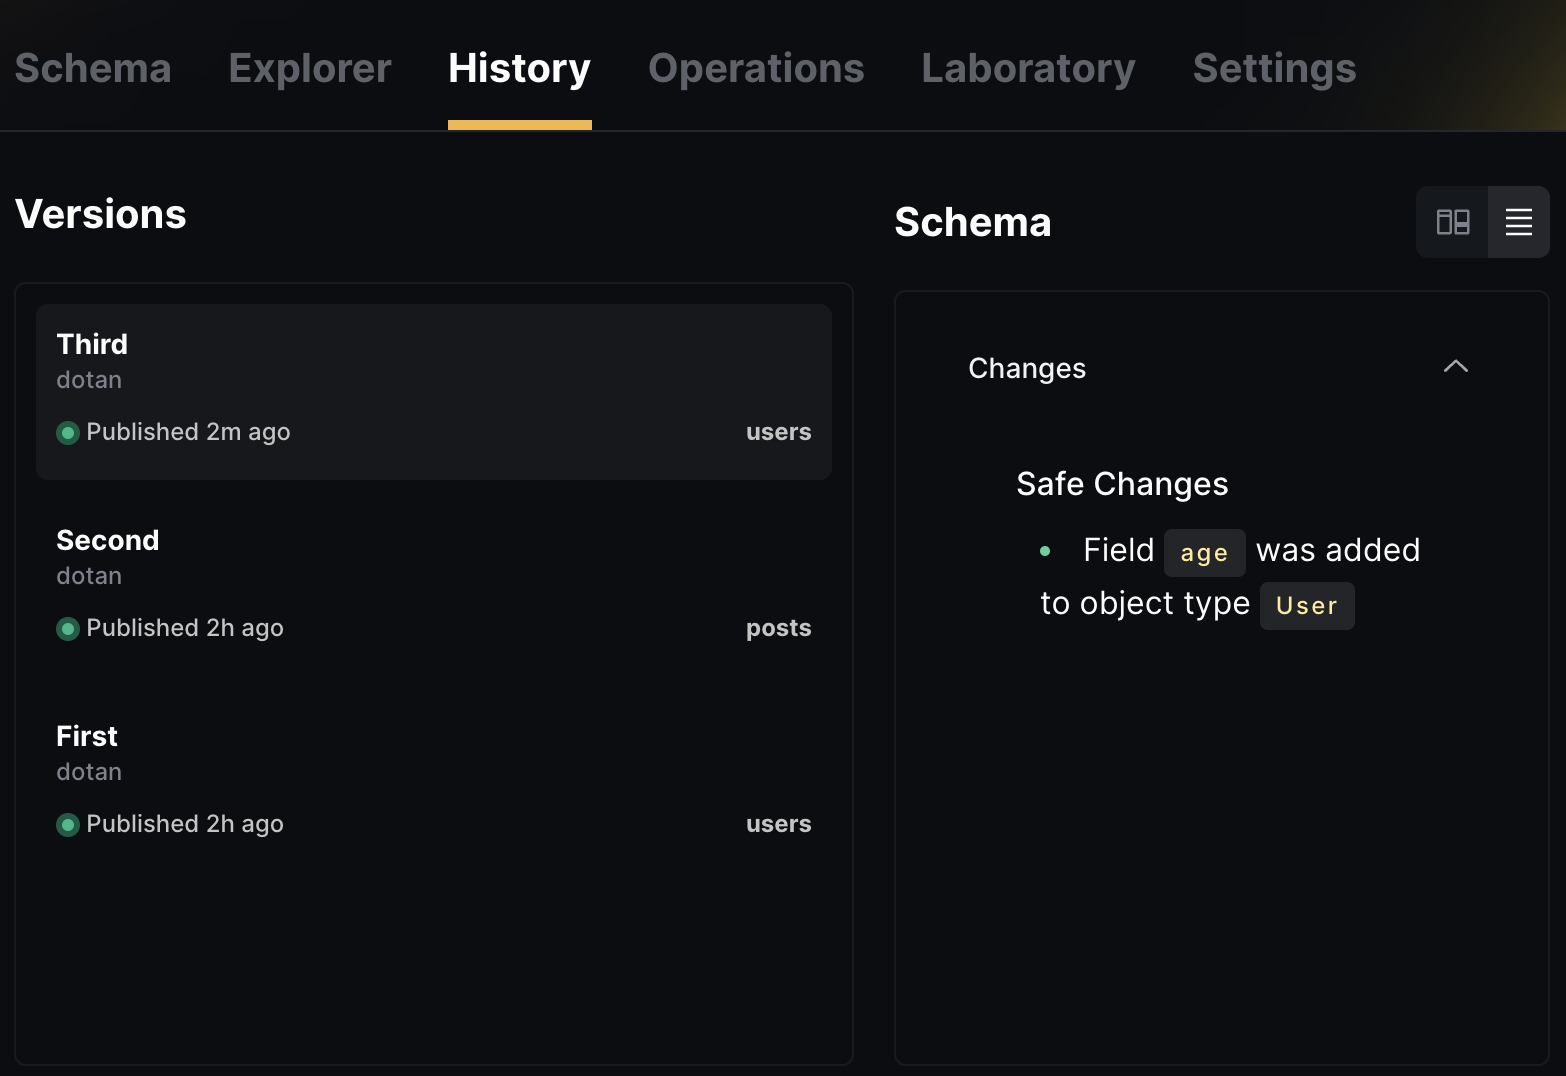This screenshot has width=1566, height=1076.
Task: Click the age field code chip
Action: (1204, 552)
